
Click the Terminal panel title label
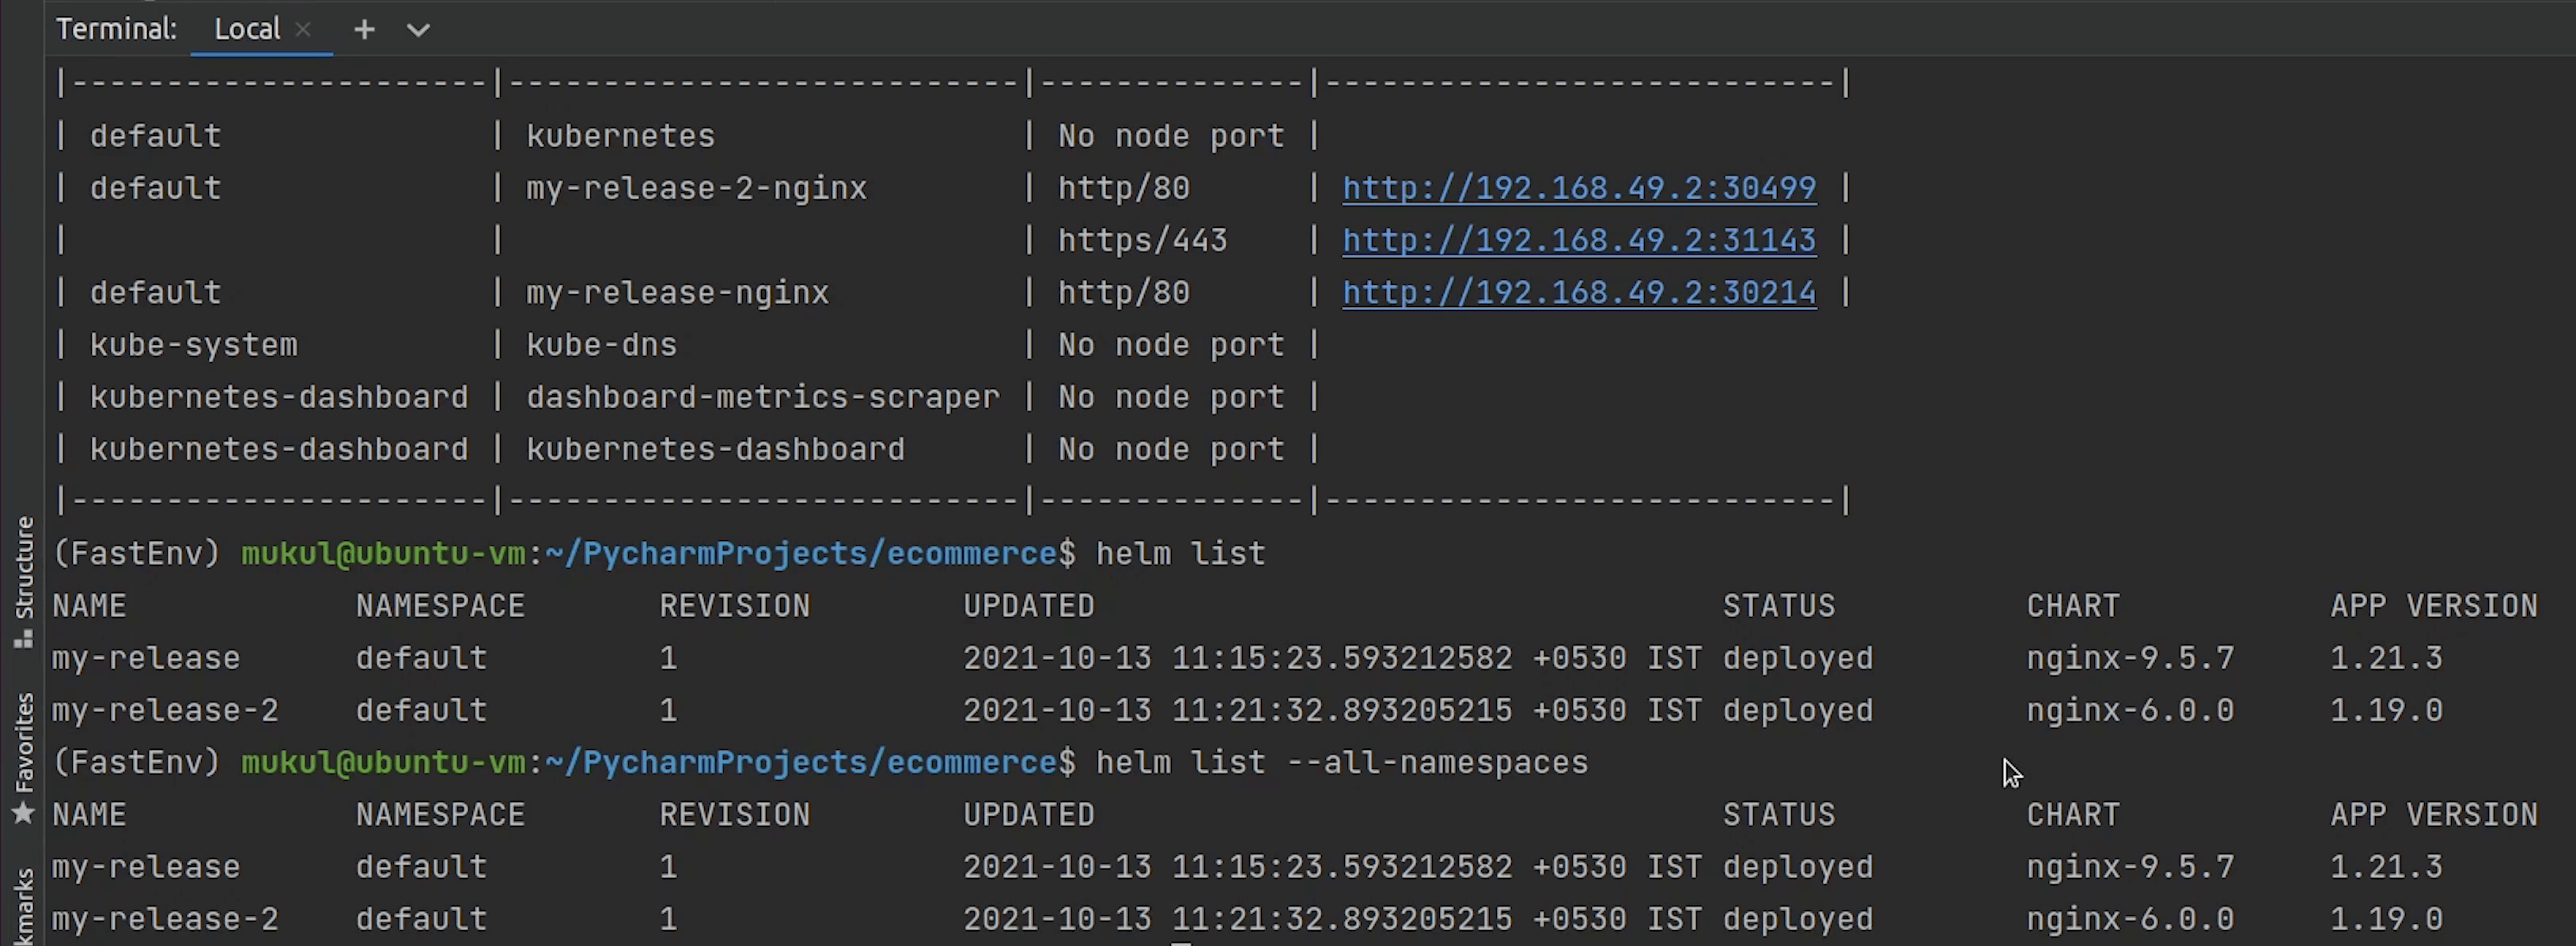click(116, 29)
